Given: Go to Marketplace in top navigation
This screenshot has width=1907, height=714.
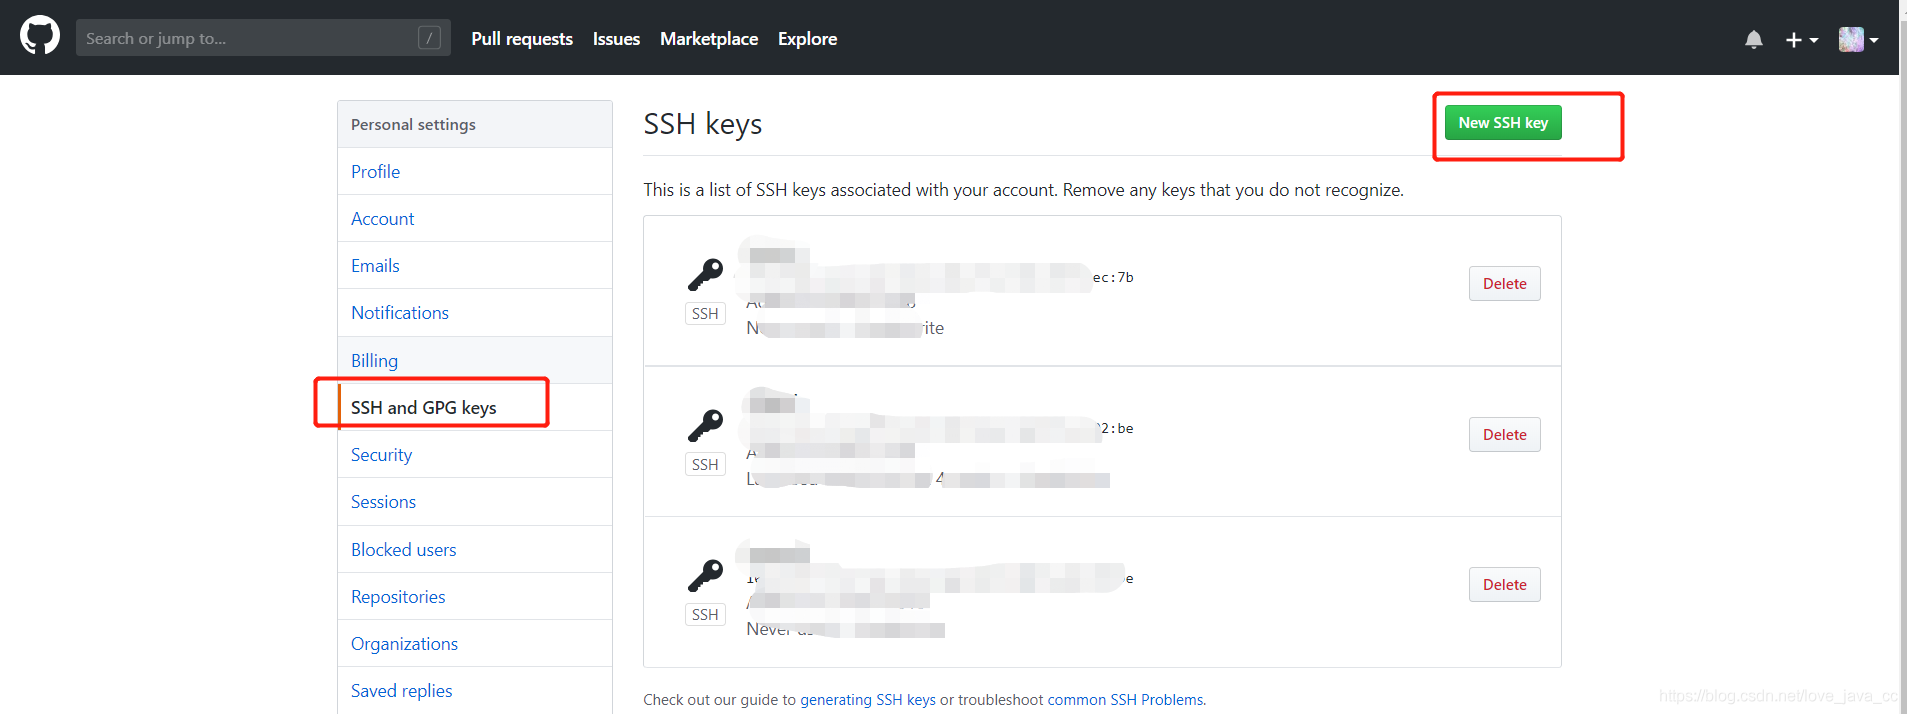Looking at the screenshot, I should 709,39.
